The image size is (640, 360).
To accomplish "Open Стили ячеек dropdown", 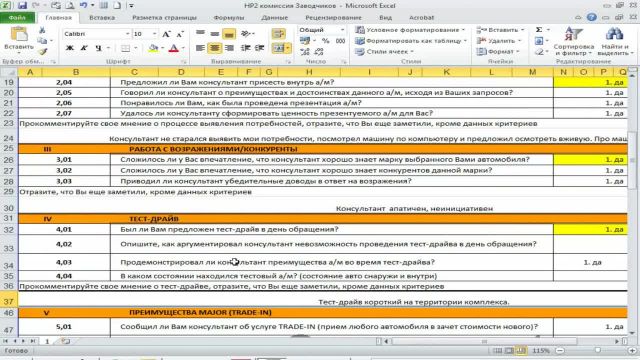I will pos(384,52).
